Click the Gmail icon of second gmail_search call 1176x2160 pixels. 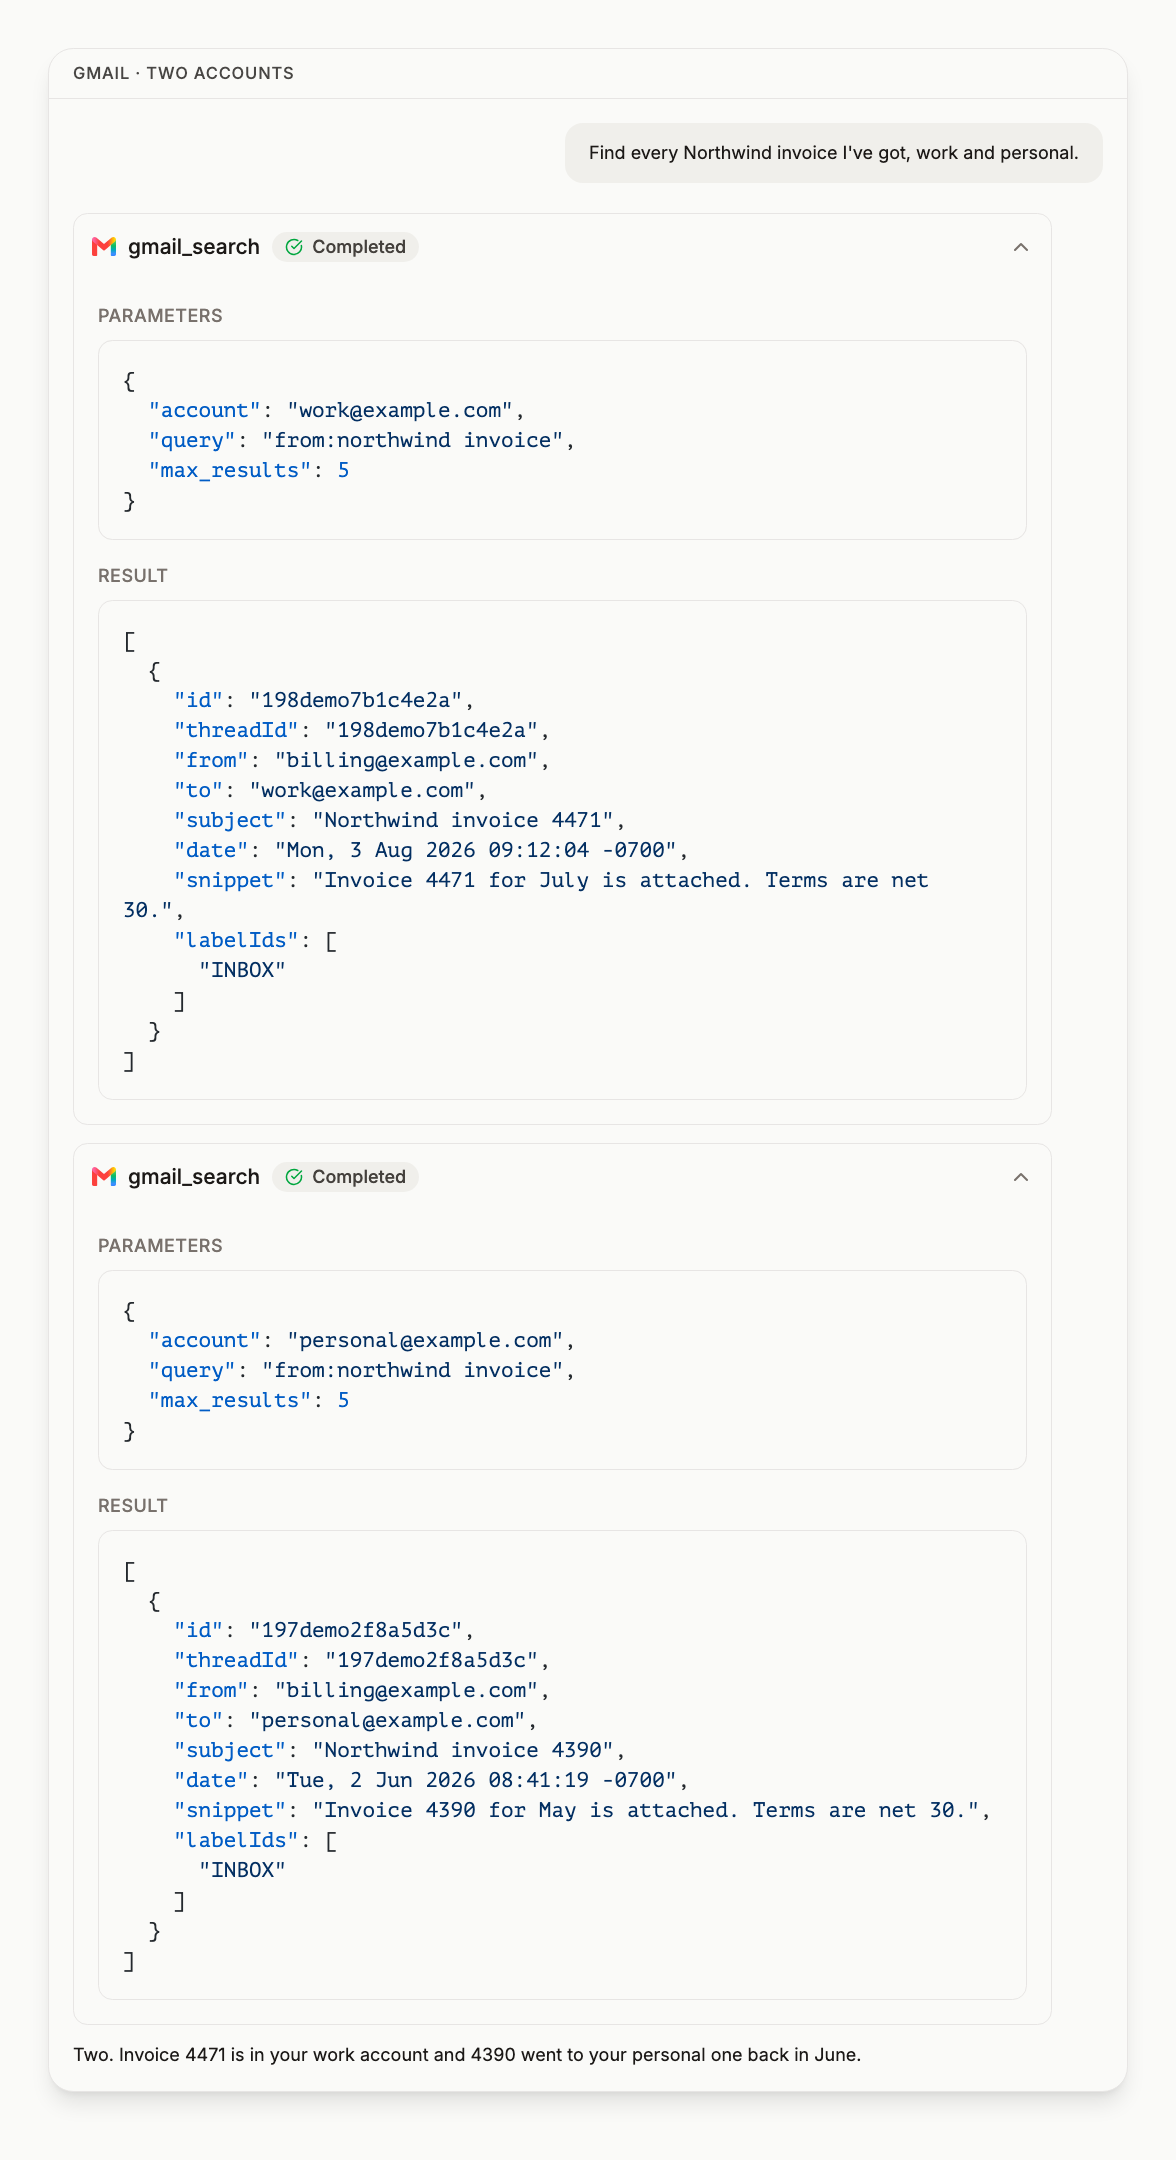[x=104, y=1177]
